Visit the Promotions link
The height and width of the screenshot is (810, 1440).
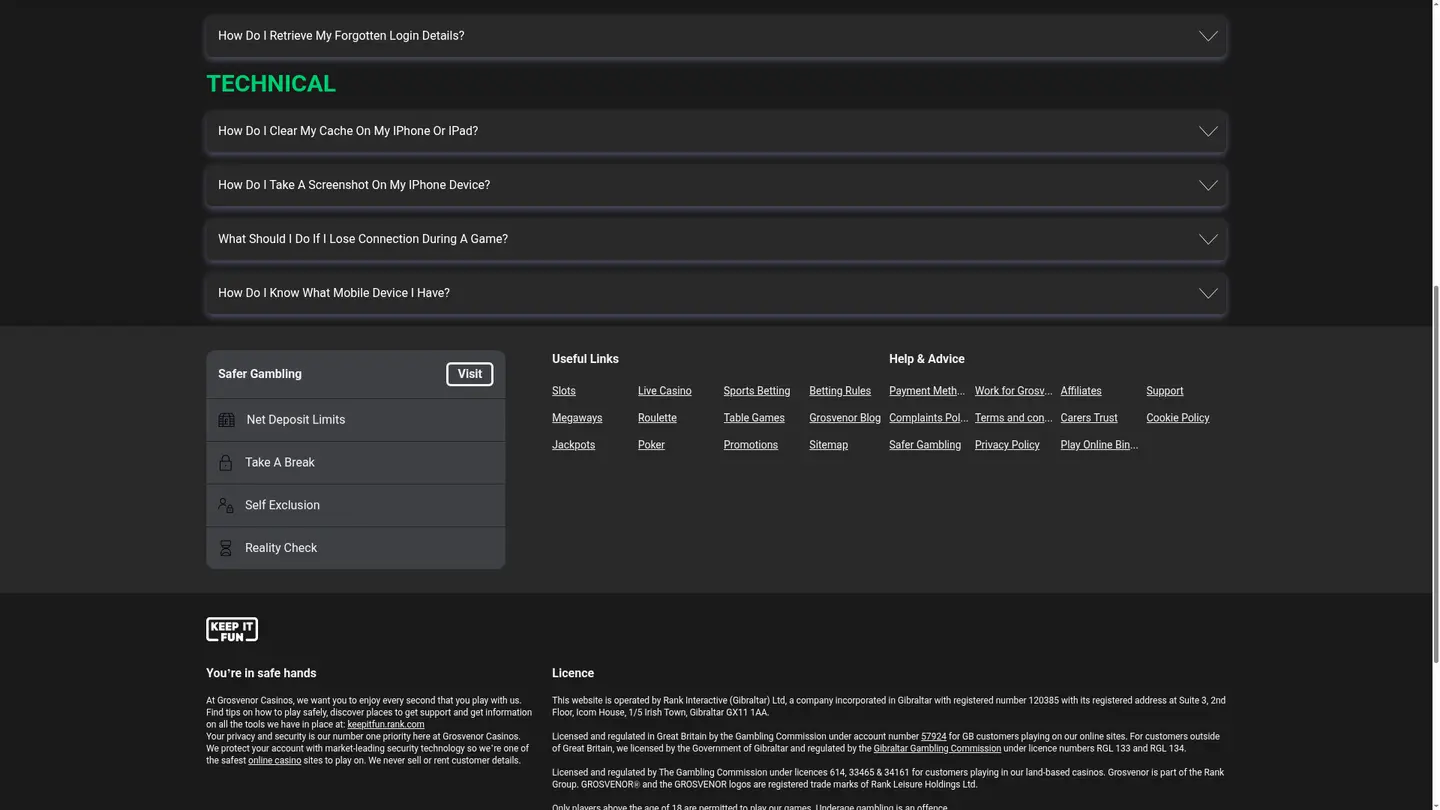coord(751,445)
